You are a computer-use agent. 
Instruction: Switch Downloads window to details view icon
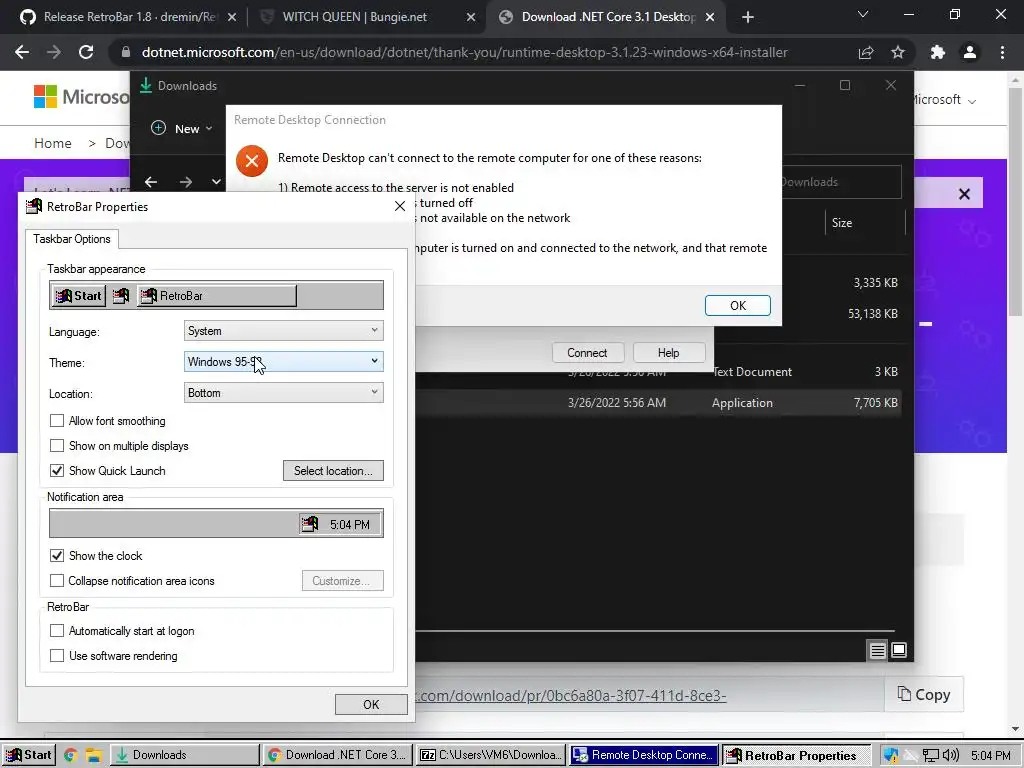pyautogui.click(x=877, y=650)
